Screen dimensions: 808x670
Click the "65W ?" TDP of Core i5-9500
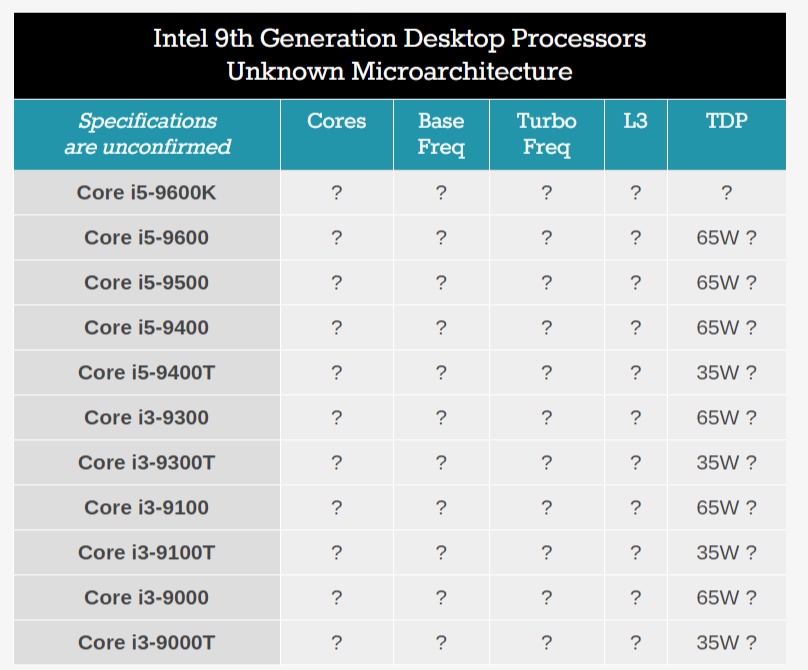pyautogui.click(x=727, y=282)
